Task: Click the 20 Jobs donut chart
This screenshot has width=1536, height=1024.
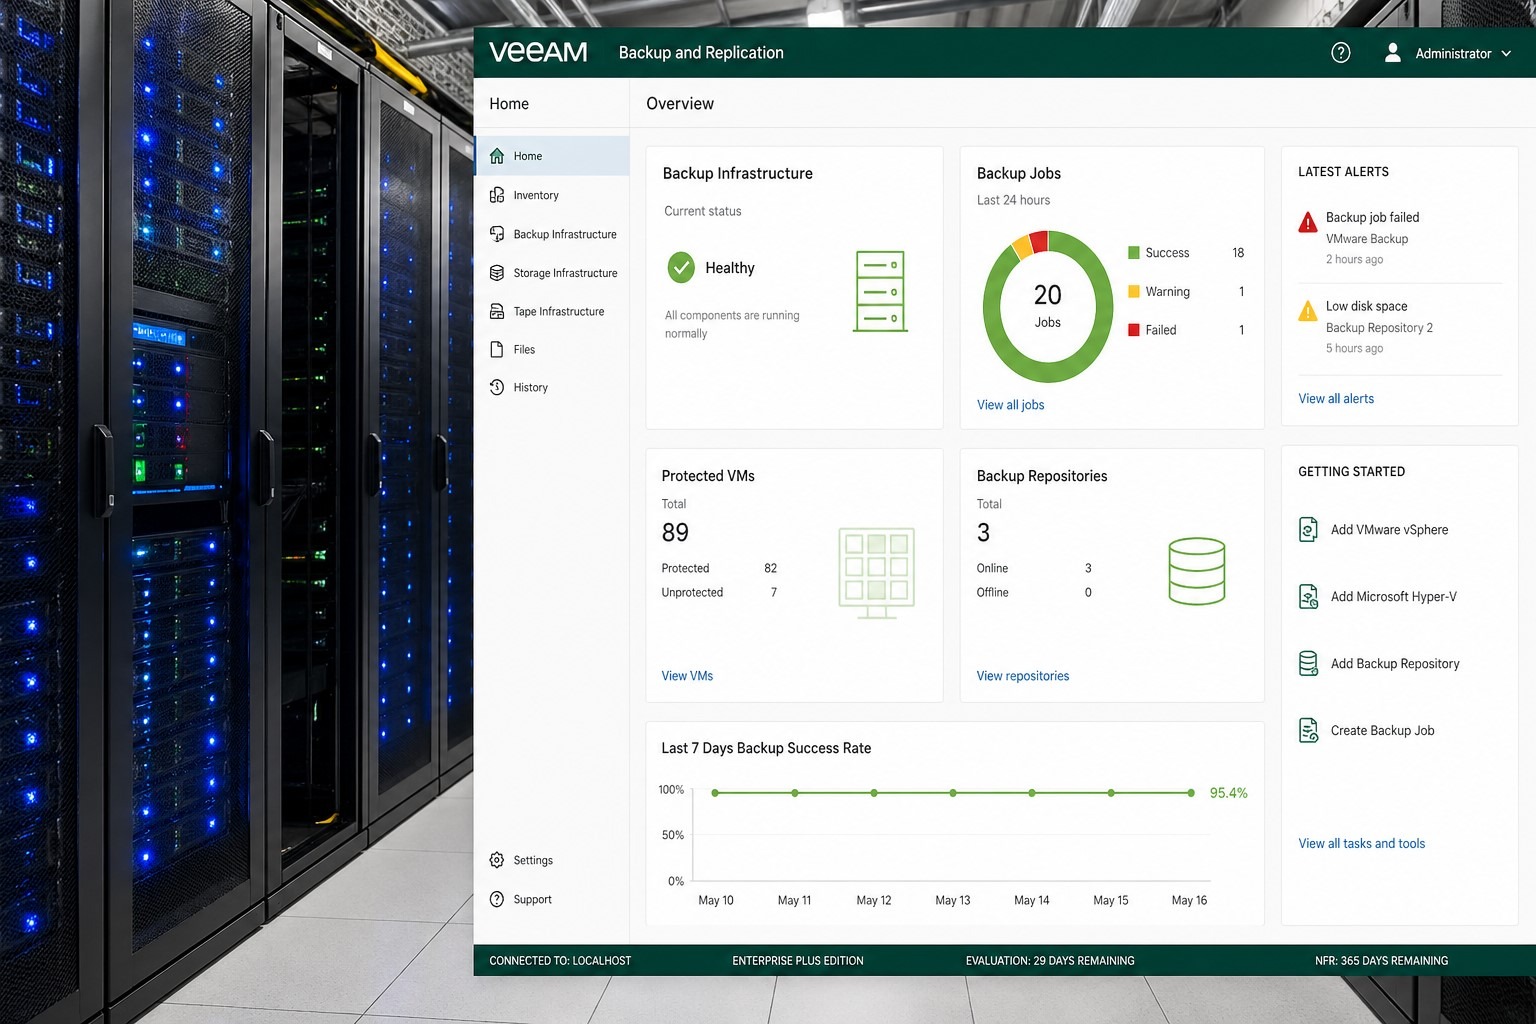Action: coord(1047,306)
